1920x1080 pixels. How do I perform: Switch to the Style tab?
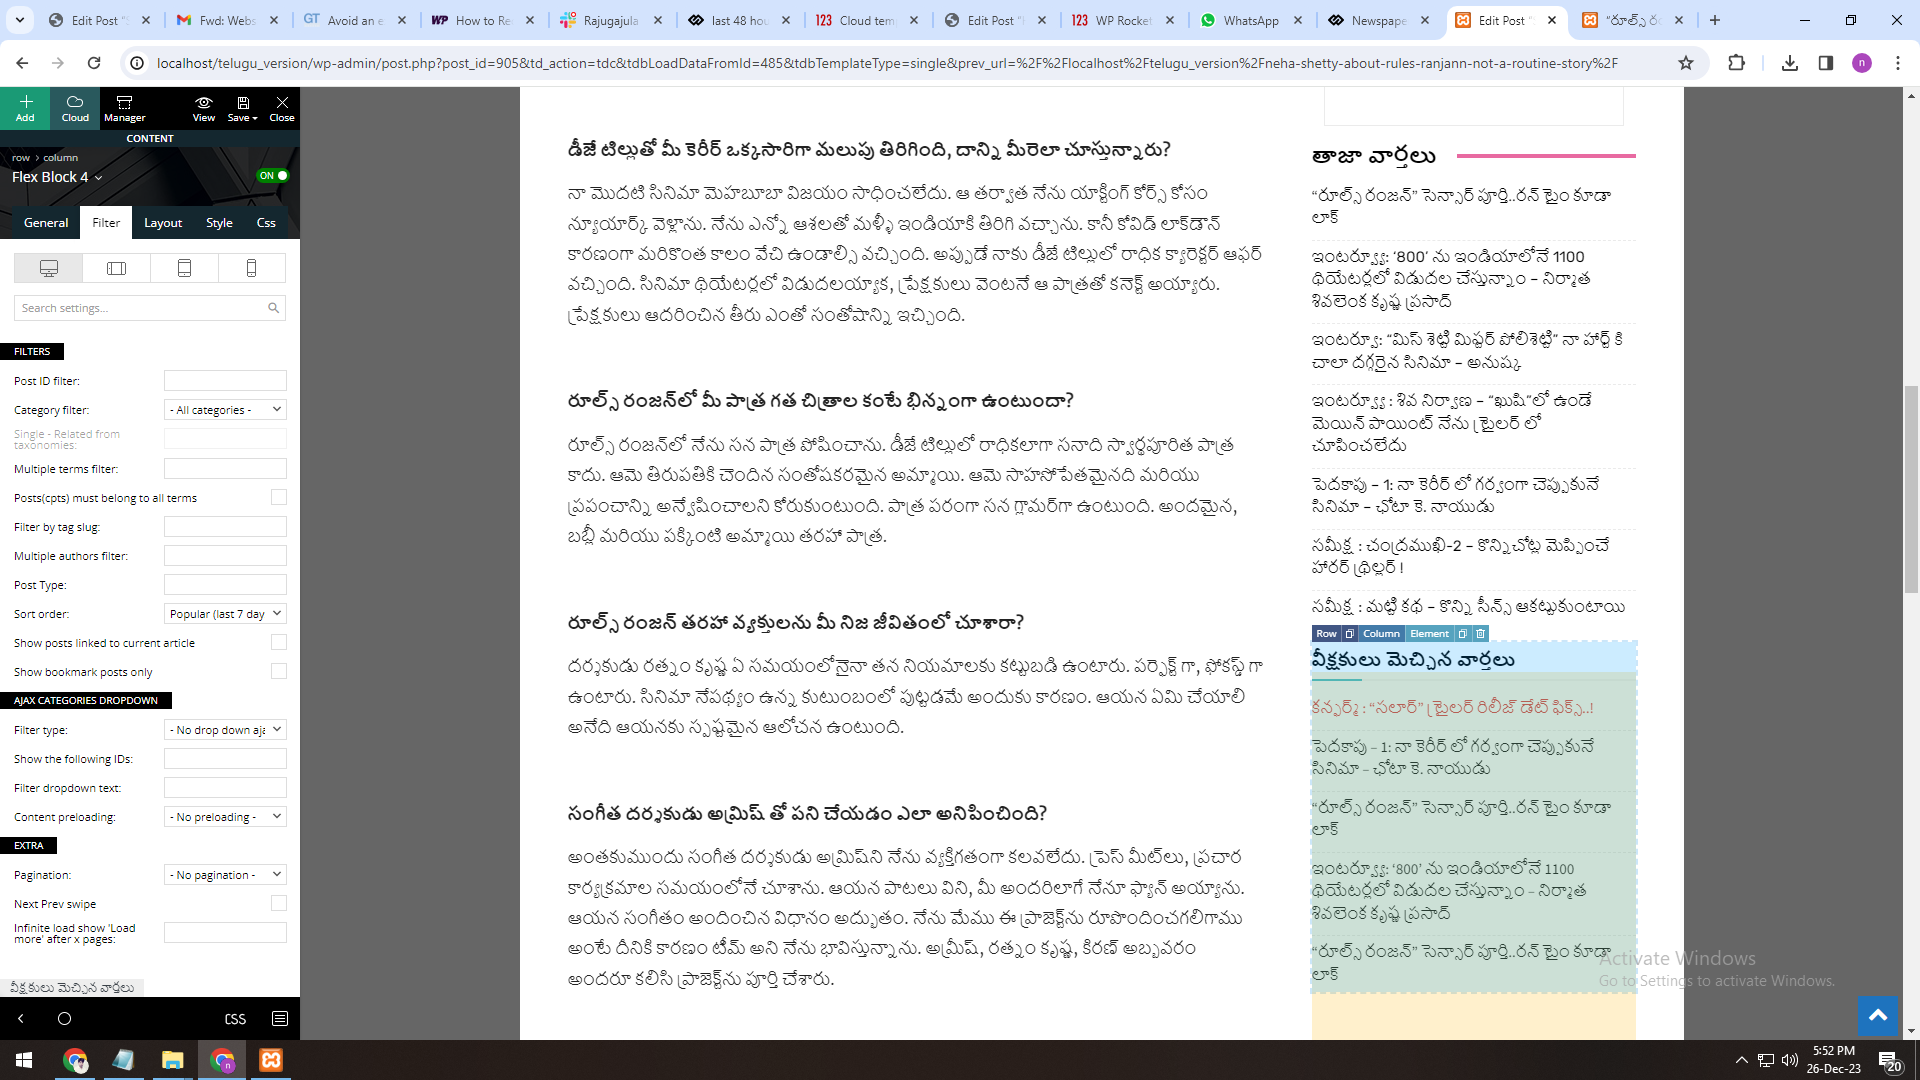(x=219, y=223)
